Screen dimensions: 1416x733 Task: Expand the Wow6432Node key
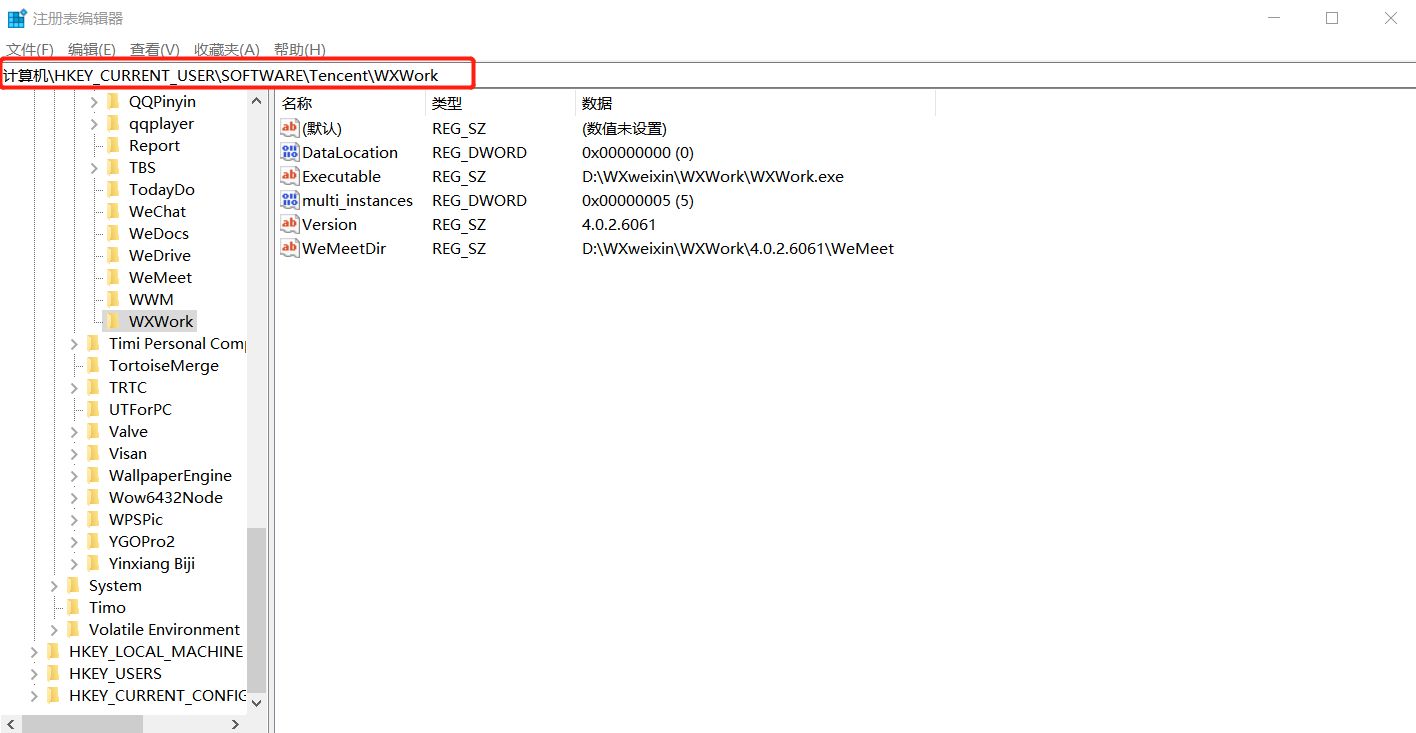[74, 497]
